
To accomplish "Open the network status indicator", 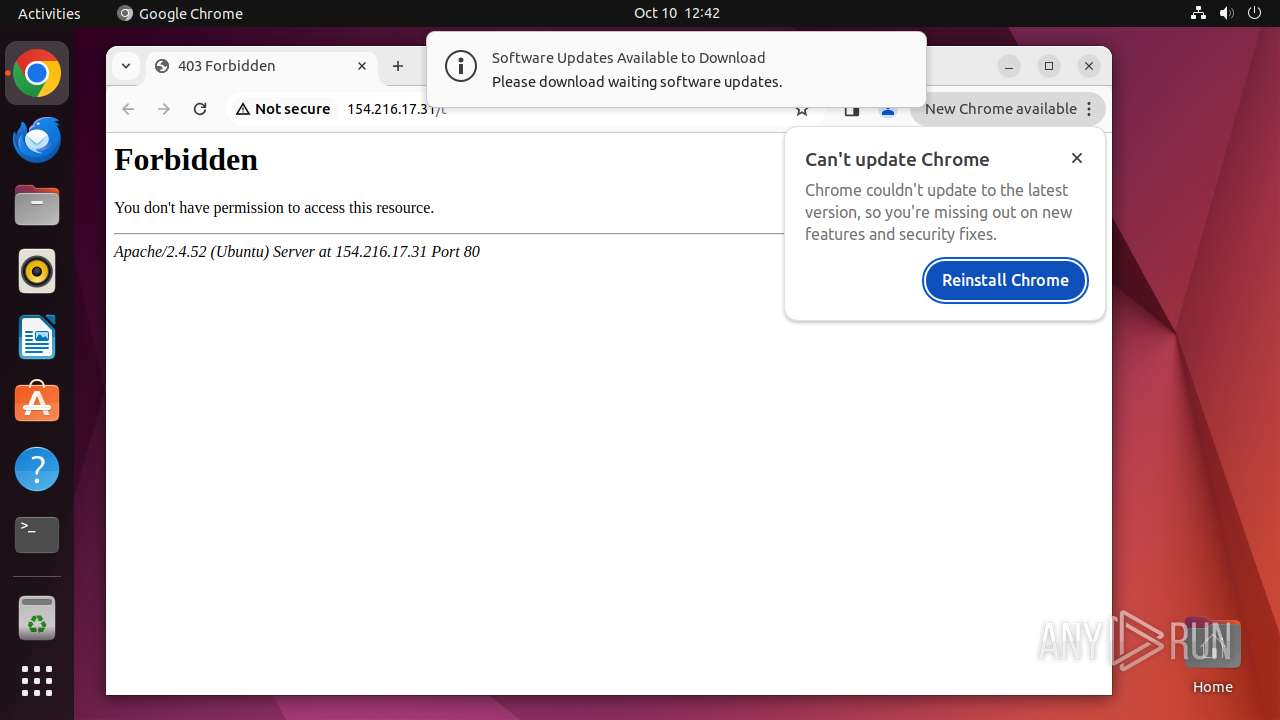I will click(1198, 13).
